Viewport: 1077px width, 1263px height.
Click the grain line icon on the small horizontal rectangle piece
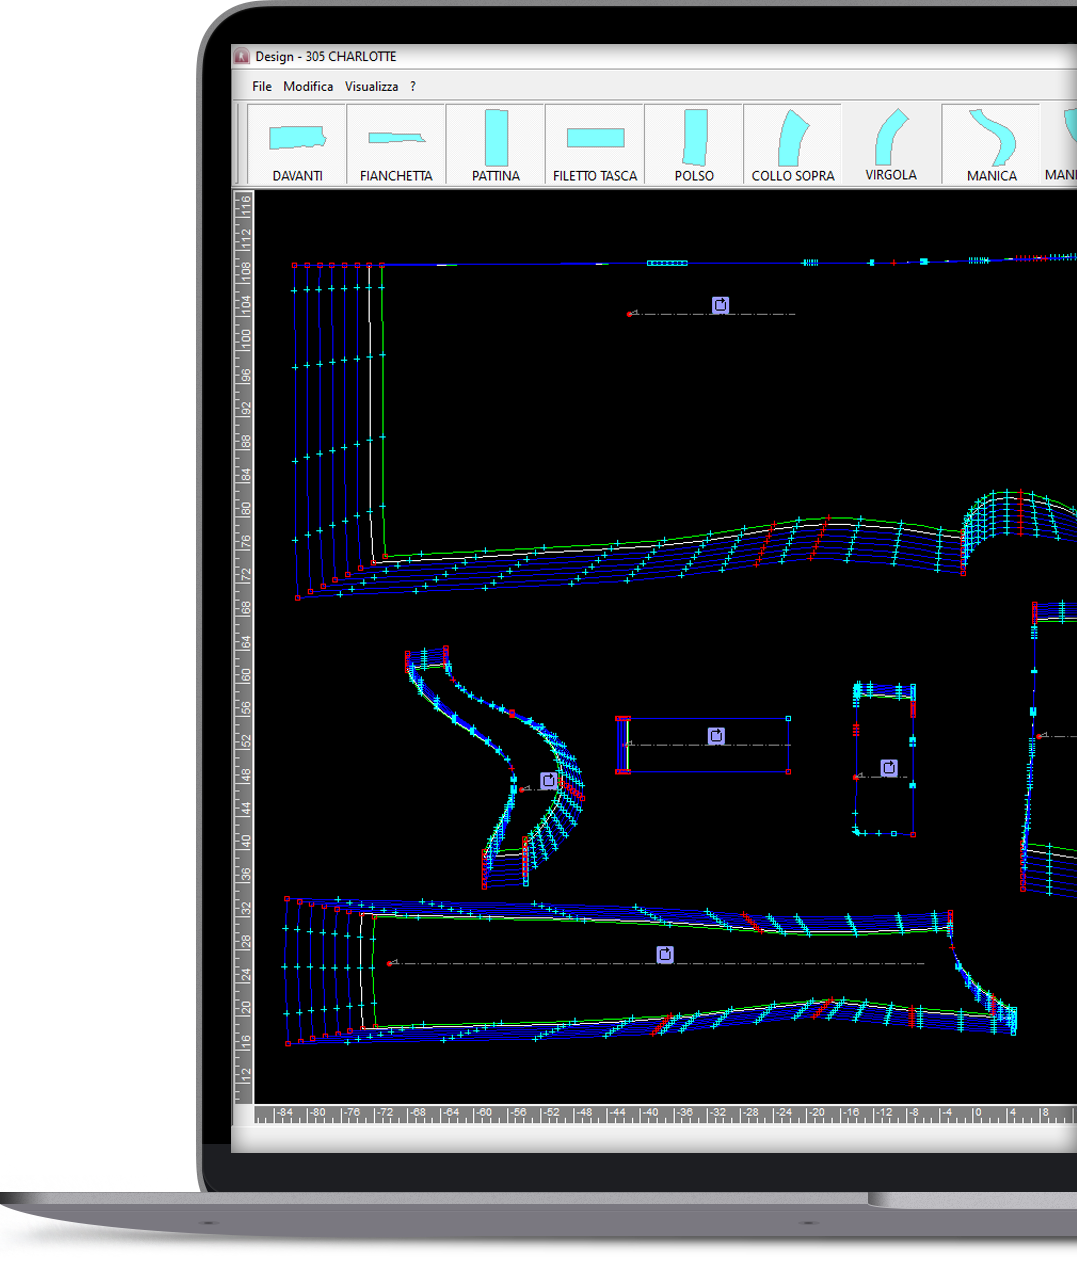716,736
